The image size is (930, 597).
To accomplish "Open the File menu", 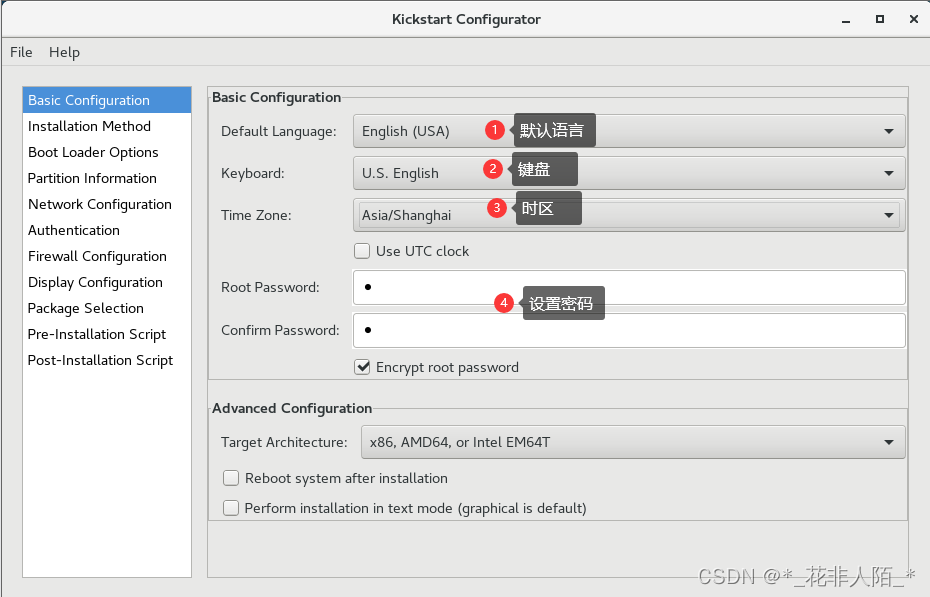I will click(x=20, y=52).
